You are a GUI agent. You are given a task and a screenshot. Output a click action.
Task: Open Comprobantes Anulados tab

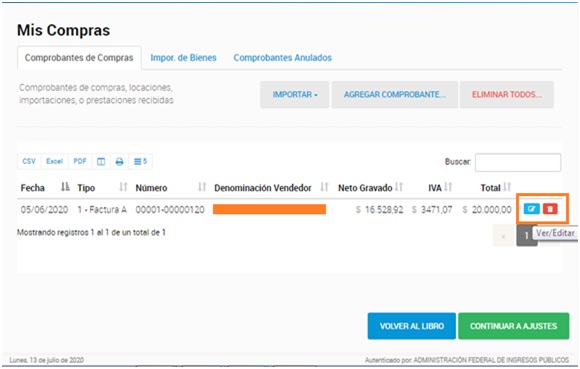283,58
